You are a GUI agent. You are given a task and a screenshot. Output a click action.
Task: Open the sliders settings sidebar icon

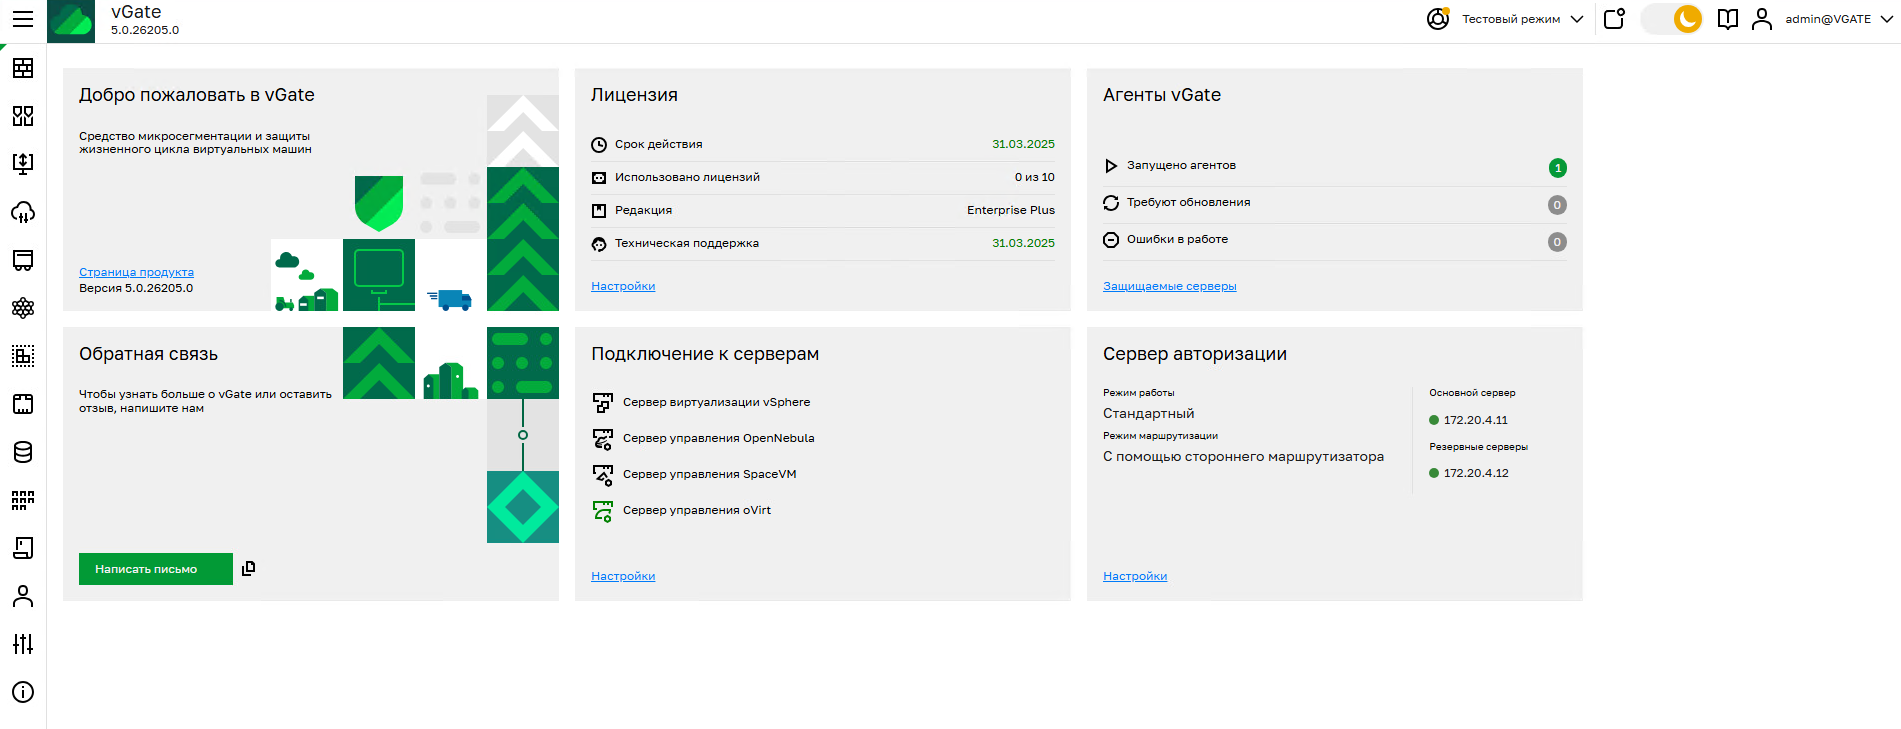(23, 644)
